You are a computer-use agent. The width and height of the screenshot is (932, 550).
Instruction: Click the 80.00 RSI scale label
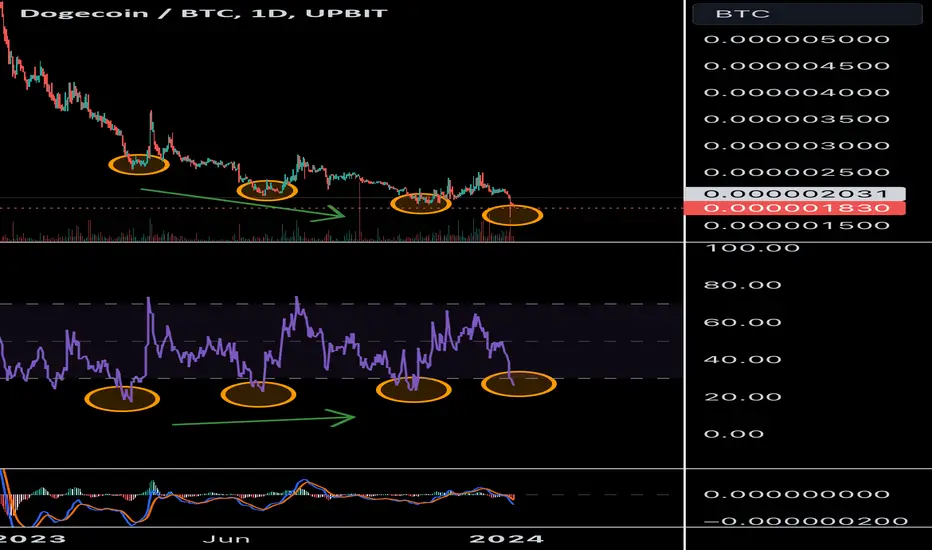pyautogui.click(x=743, y=285)
